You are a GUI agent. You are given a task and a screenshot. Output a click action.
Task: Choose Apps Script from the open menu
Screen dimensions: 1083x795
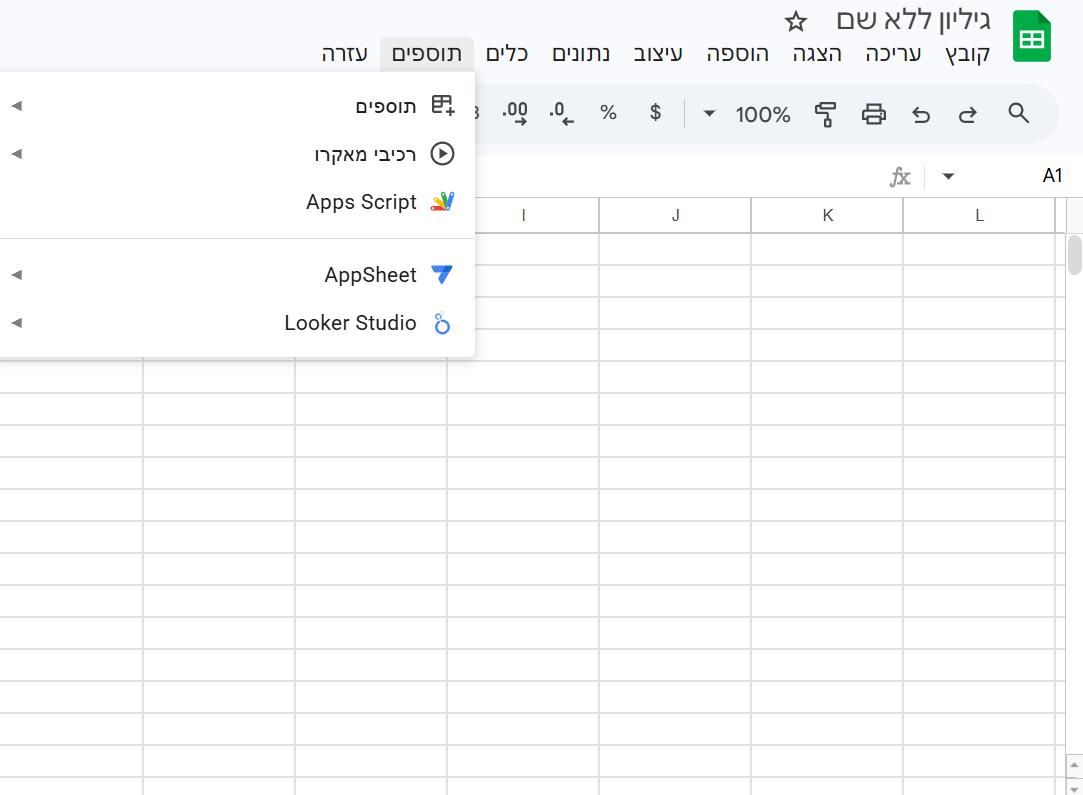tap(361, 202)
